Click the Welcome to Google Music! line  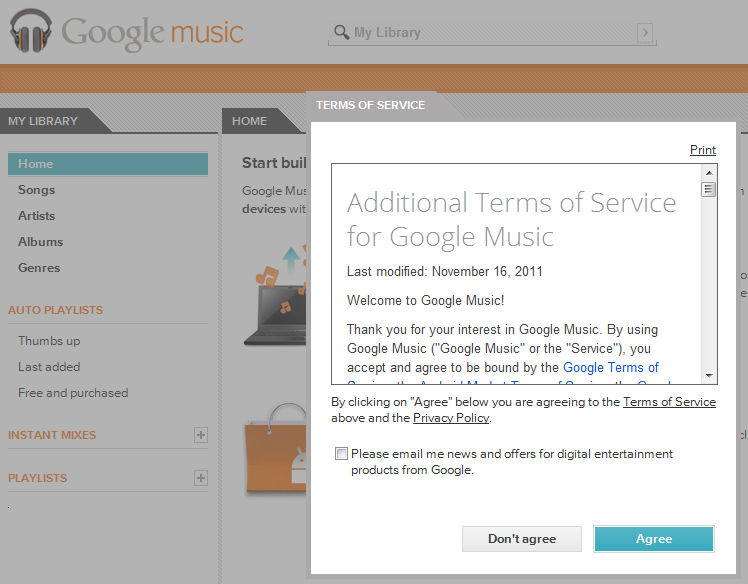(426, 301)
